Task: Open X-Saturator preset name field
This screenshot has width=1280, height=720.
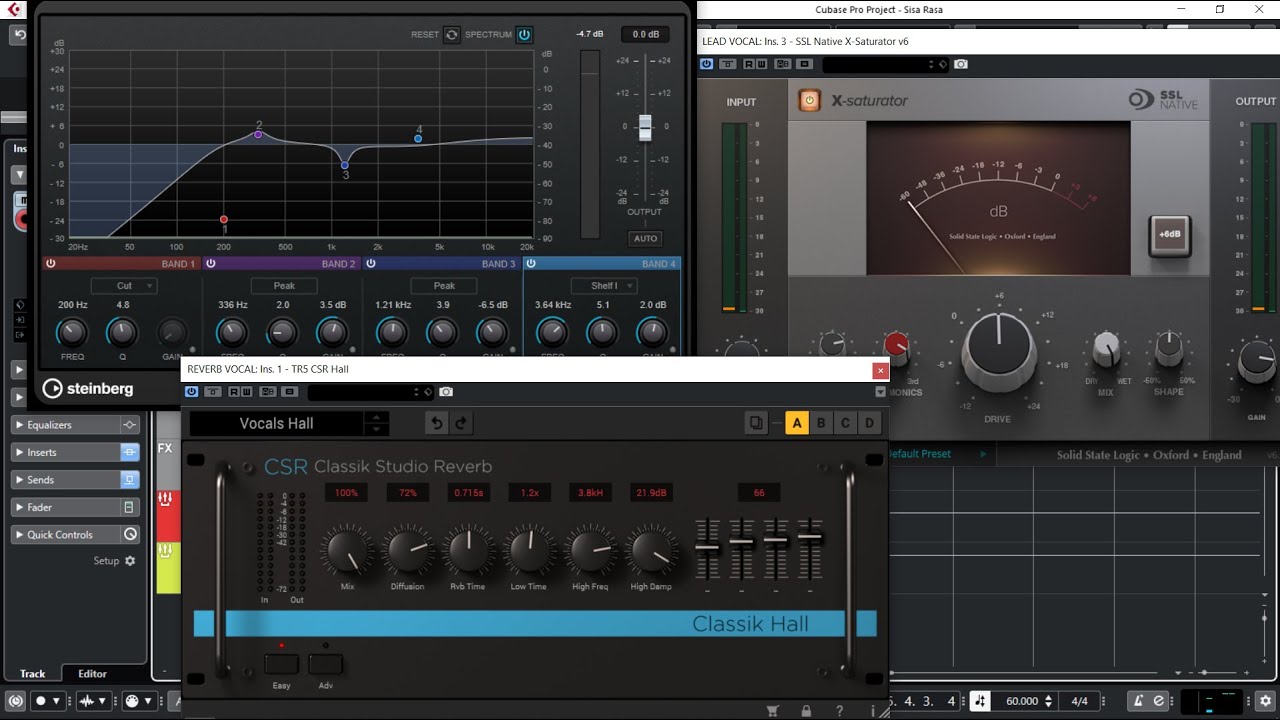Action: click(x=885, y=64)
